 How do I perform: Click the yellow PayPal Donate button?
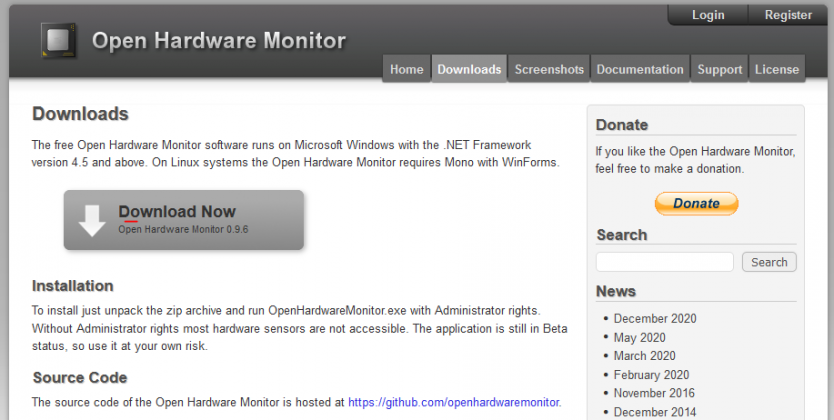pyautogui.click(x=696, y=203)
